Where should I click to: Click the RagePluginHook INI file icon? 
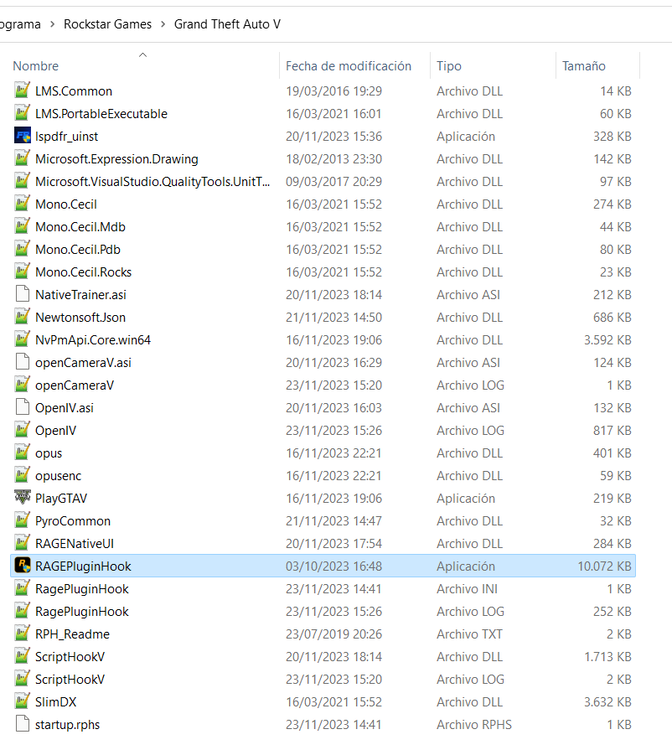22,588
